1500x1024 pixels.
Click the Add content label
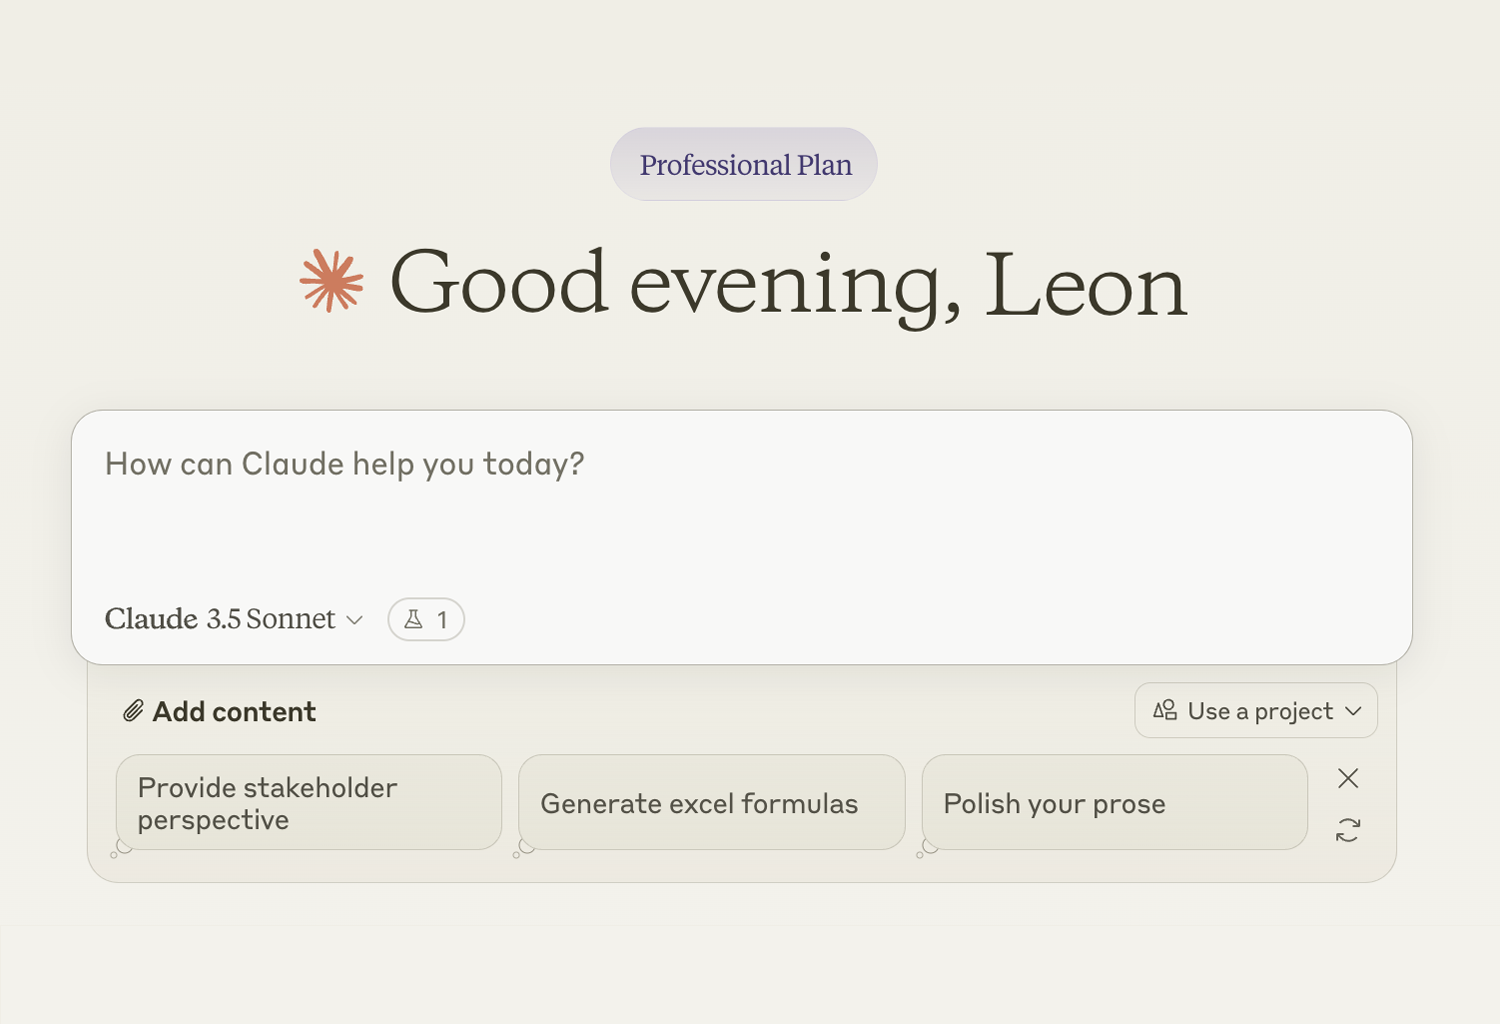tap(234, 711)
